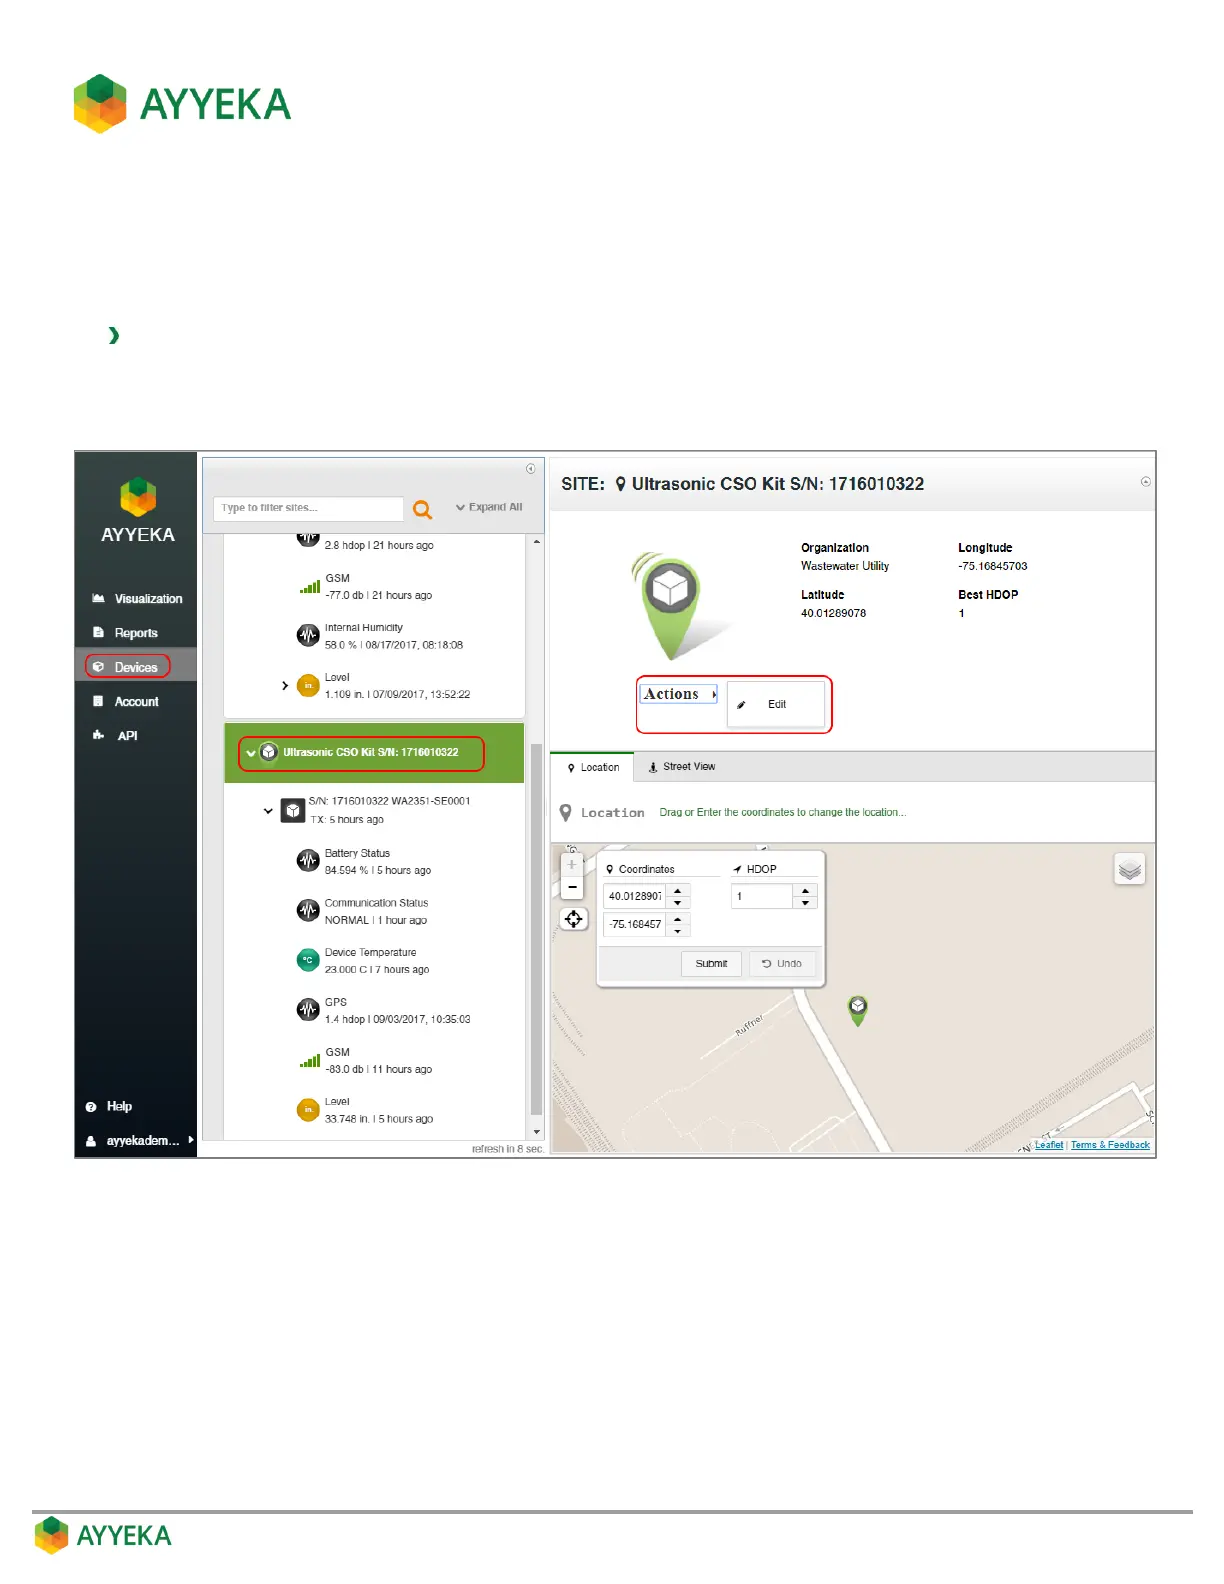The height and width of the screenshot is (1584, 1224).
Task: Click the Ayyeka logo at page top
Action: [183, 103]
